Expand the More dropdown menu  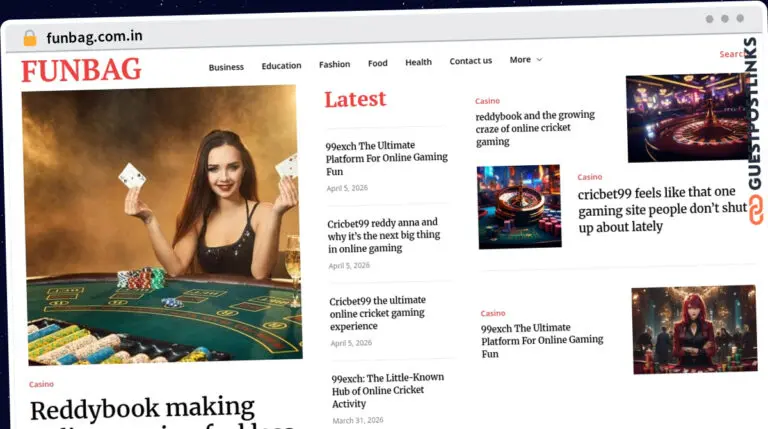point(526,60)
